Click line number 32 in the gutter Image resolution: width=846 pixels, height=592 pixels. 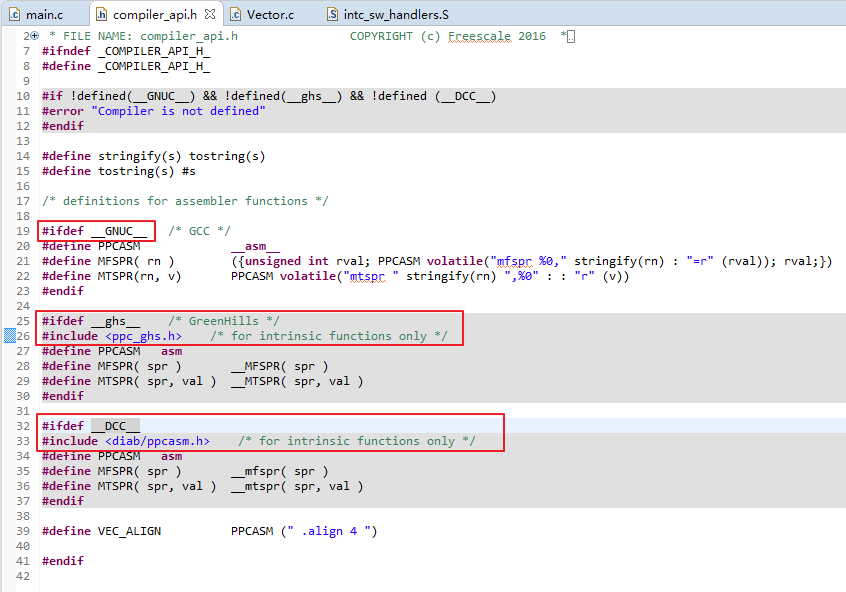tap(23, 426)
